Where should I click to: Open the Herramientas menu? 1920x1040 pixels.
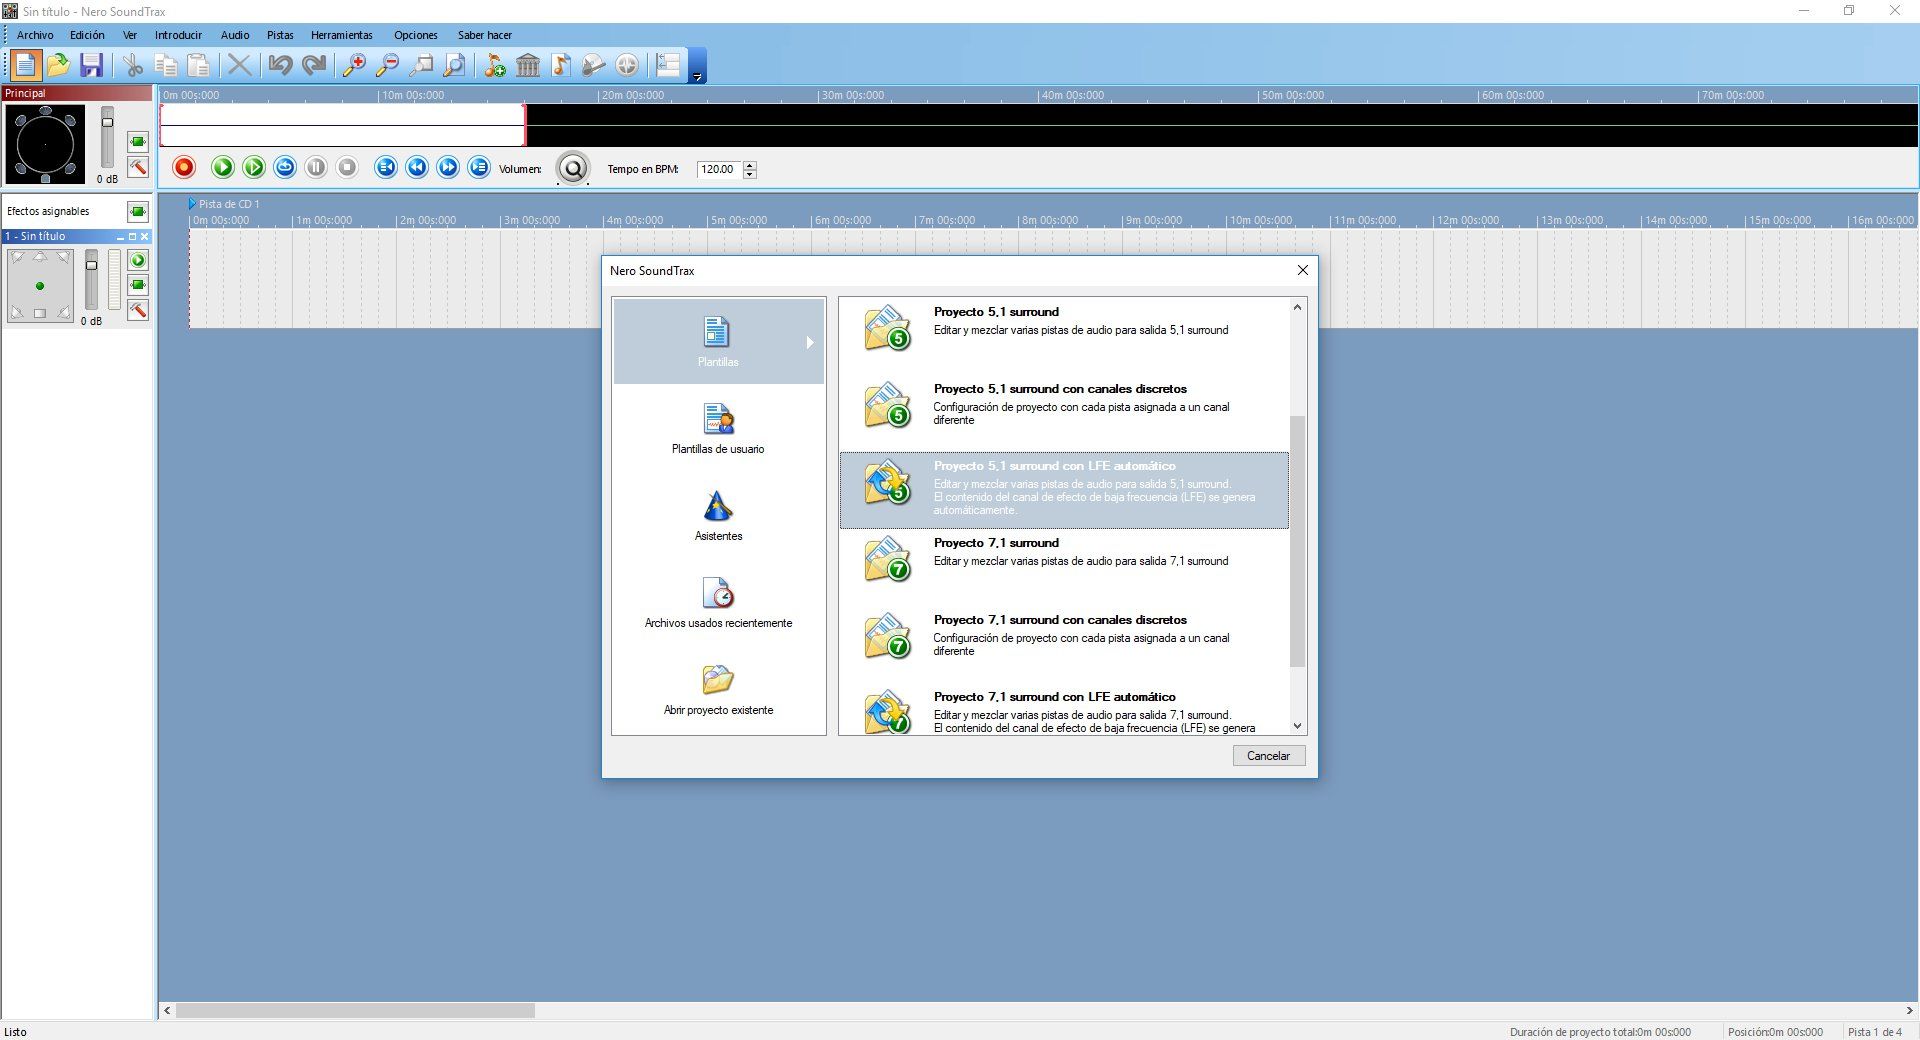click(x=342, y=35)
